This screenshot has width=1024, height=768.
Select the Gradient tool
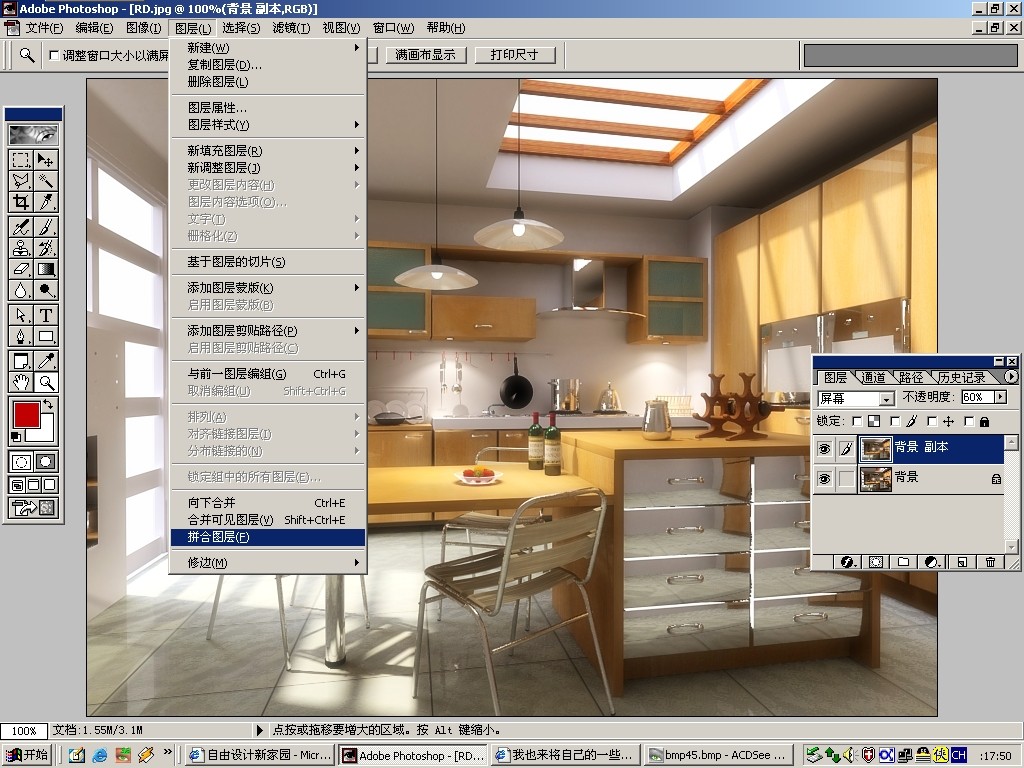click(x=46, y=268)
